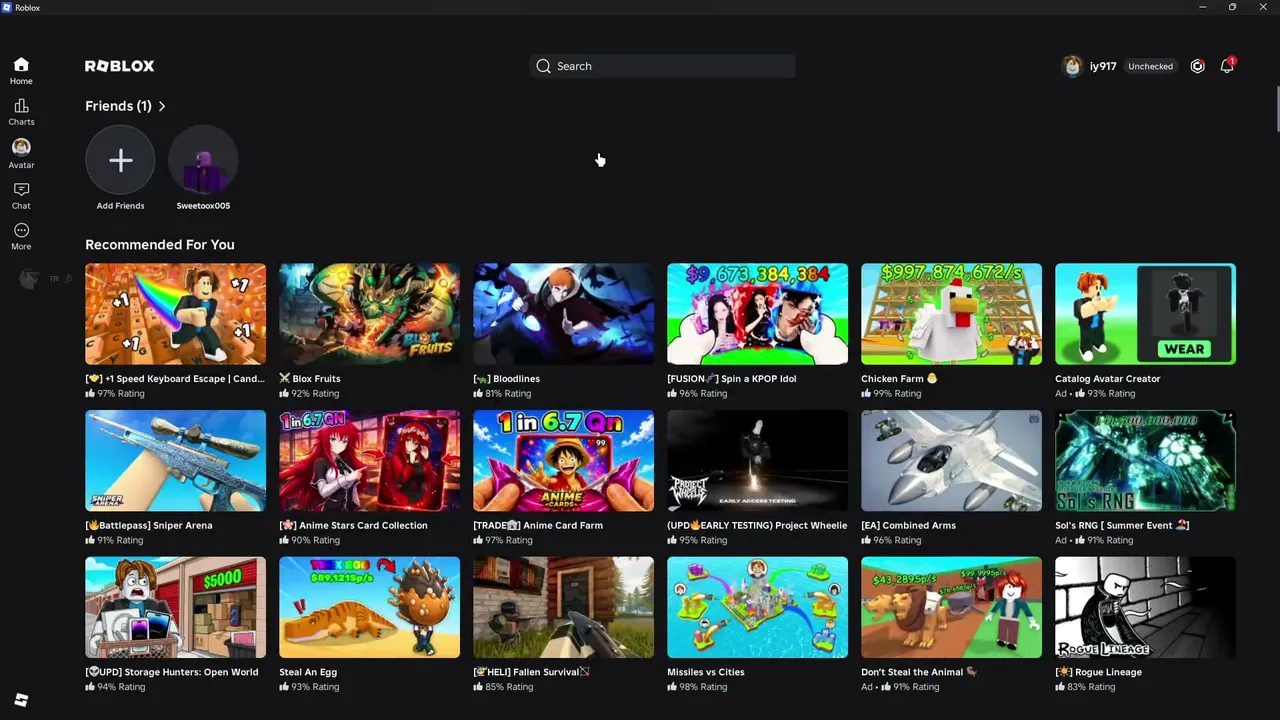Open the Project Wheelie game thumbnail
This screenshot has height=720, width=1280.
point(757,461)
